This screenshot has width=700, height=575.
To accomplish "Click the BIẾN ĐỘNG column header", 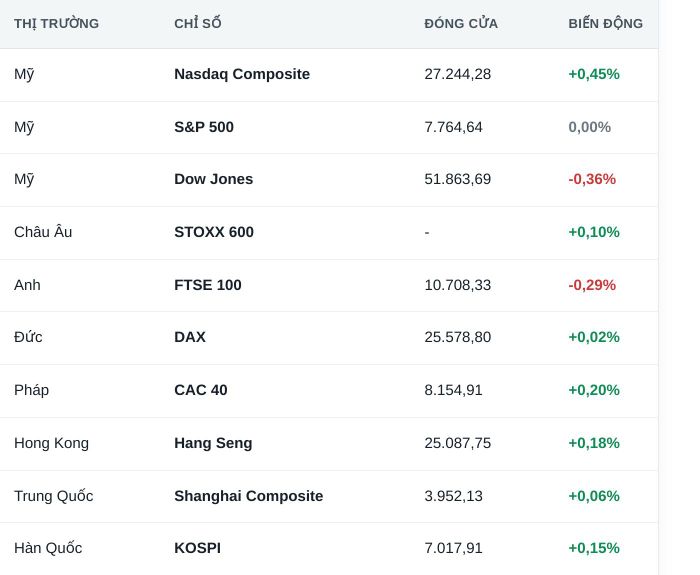I will (605, 24).
